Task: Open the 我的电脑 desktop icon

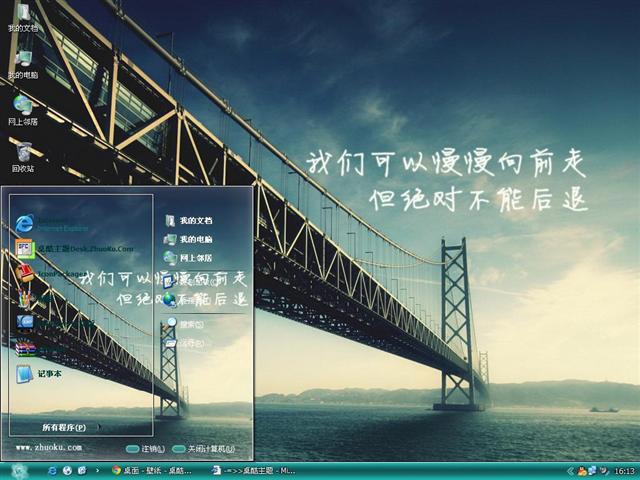Action: (x=22, y=62)
